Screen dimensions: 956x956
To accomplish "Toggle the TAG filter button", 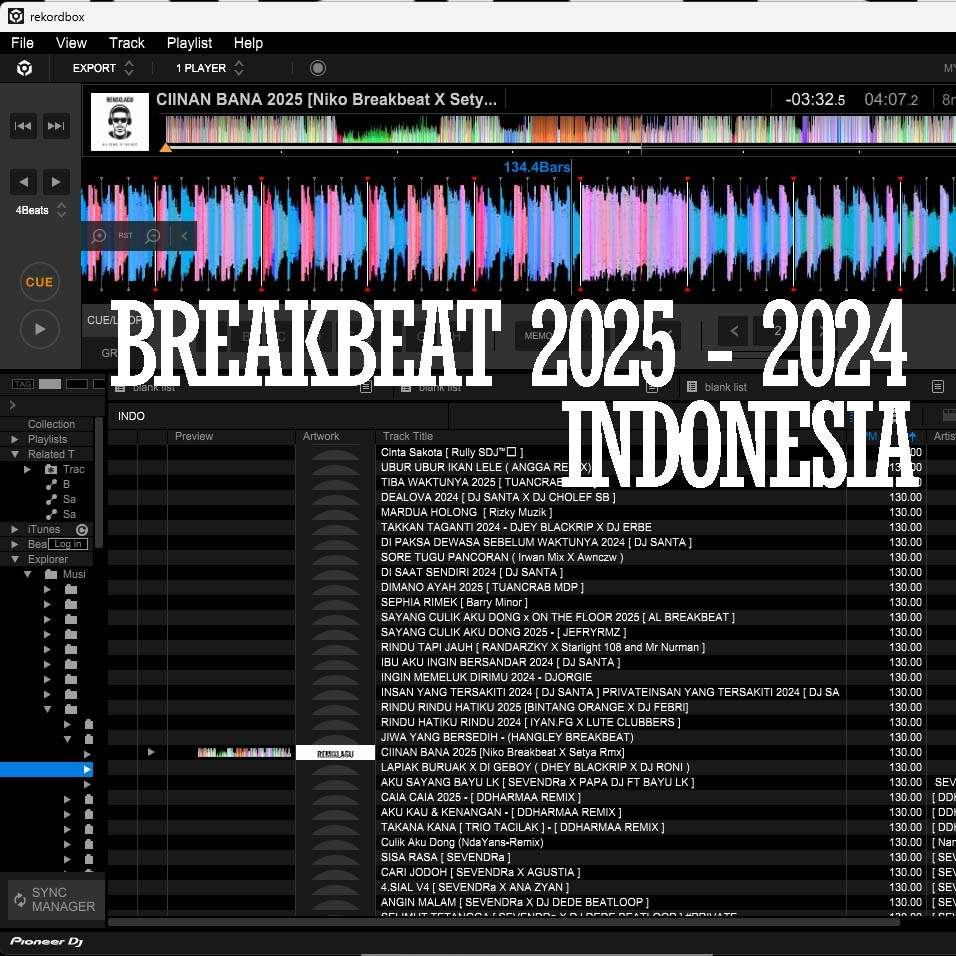I will [x=23, y=383].
